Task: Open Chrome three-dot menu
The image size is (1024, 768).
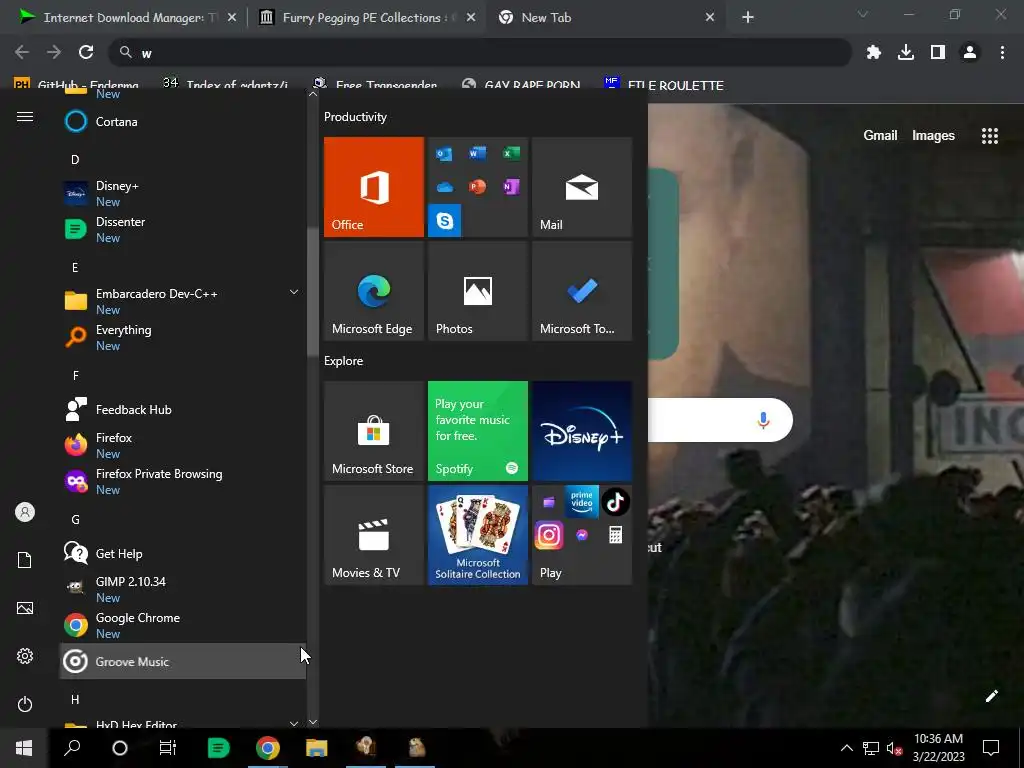Action: tap(1002, 52)
